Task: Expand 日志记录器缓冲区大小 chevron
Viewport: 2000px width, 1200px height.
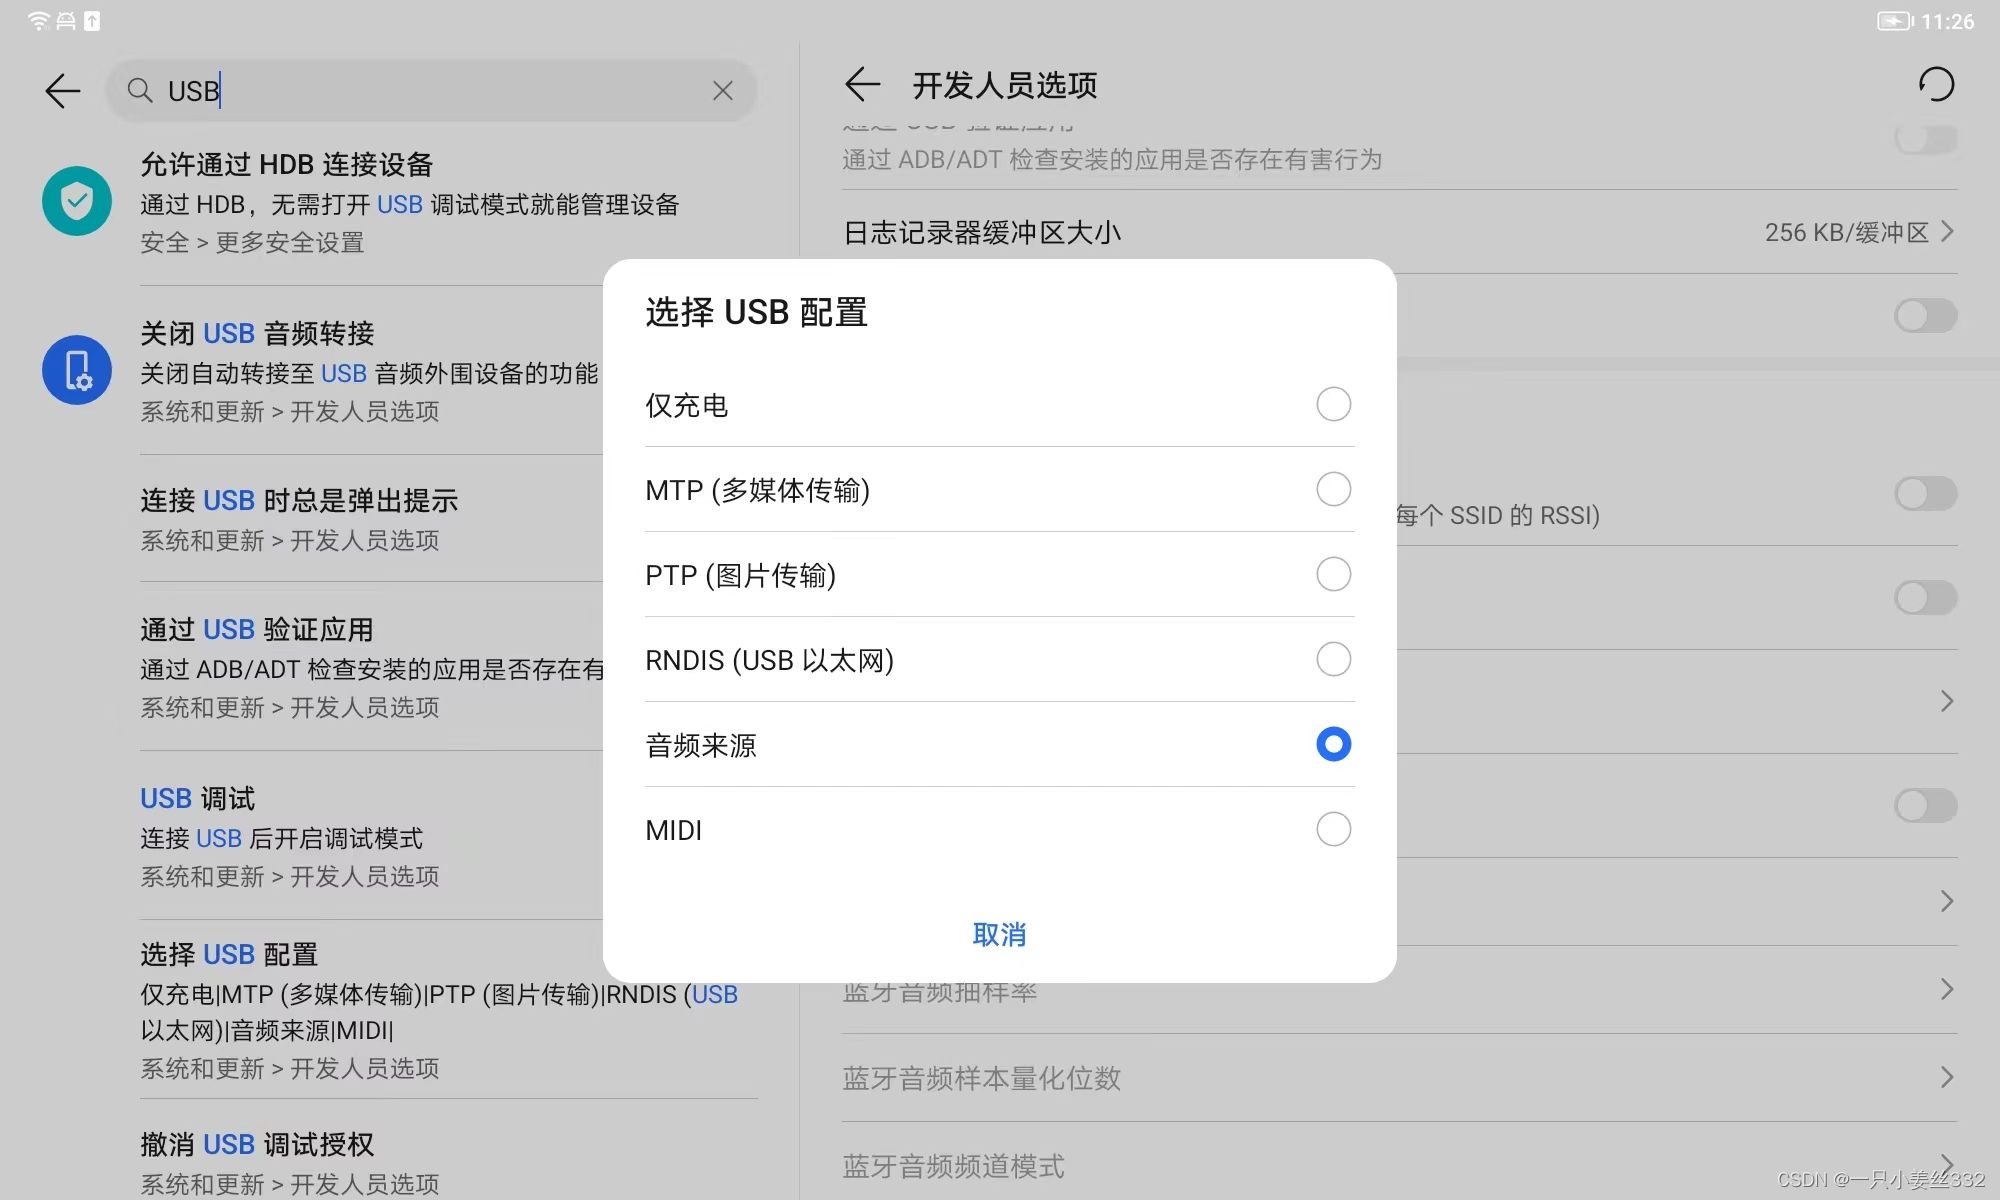Action: (x=1946, y=232)
